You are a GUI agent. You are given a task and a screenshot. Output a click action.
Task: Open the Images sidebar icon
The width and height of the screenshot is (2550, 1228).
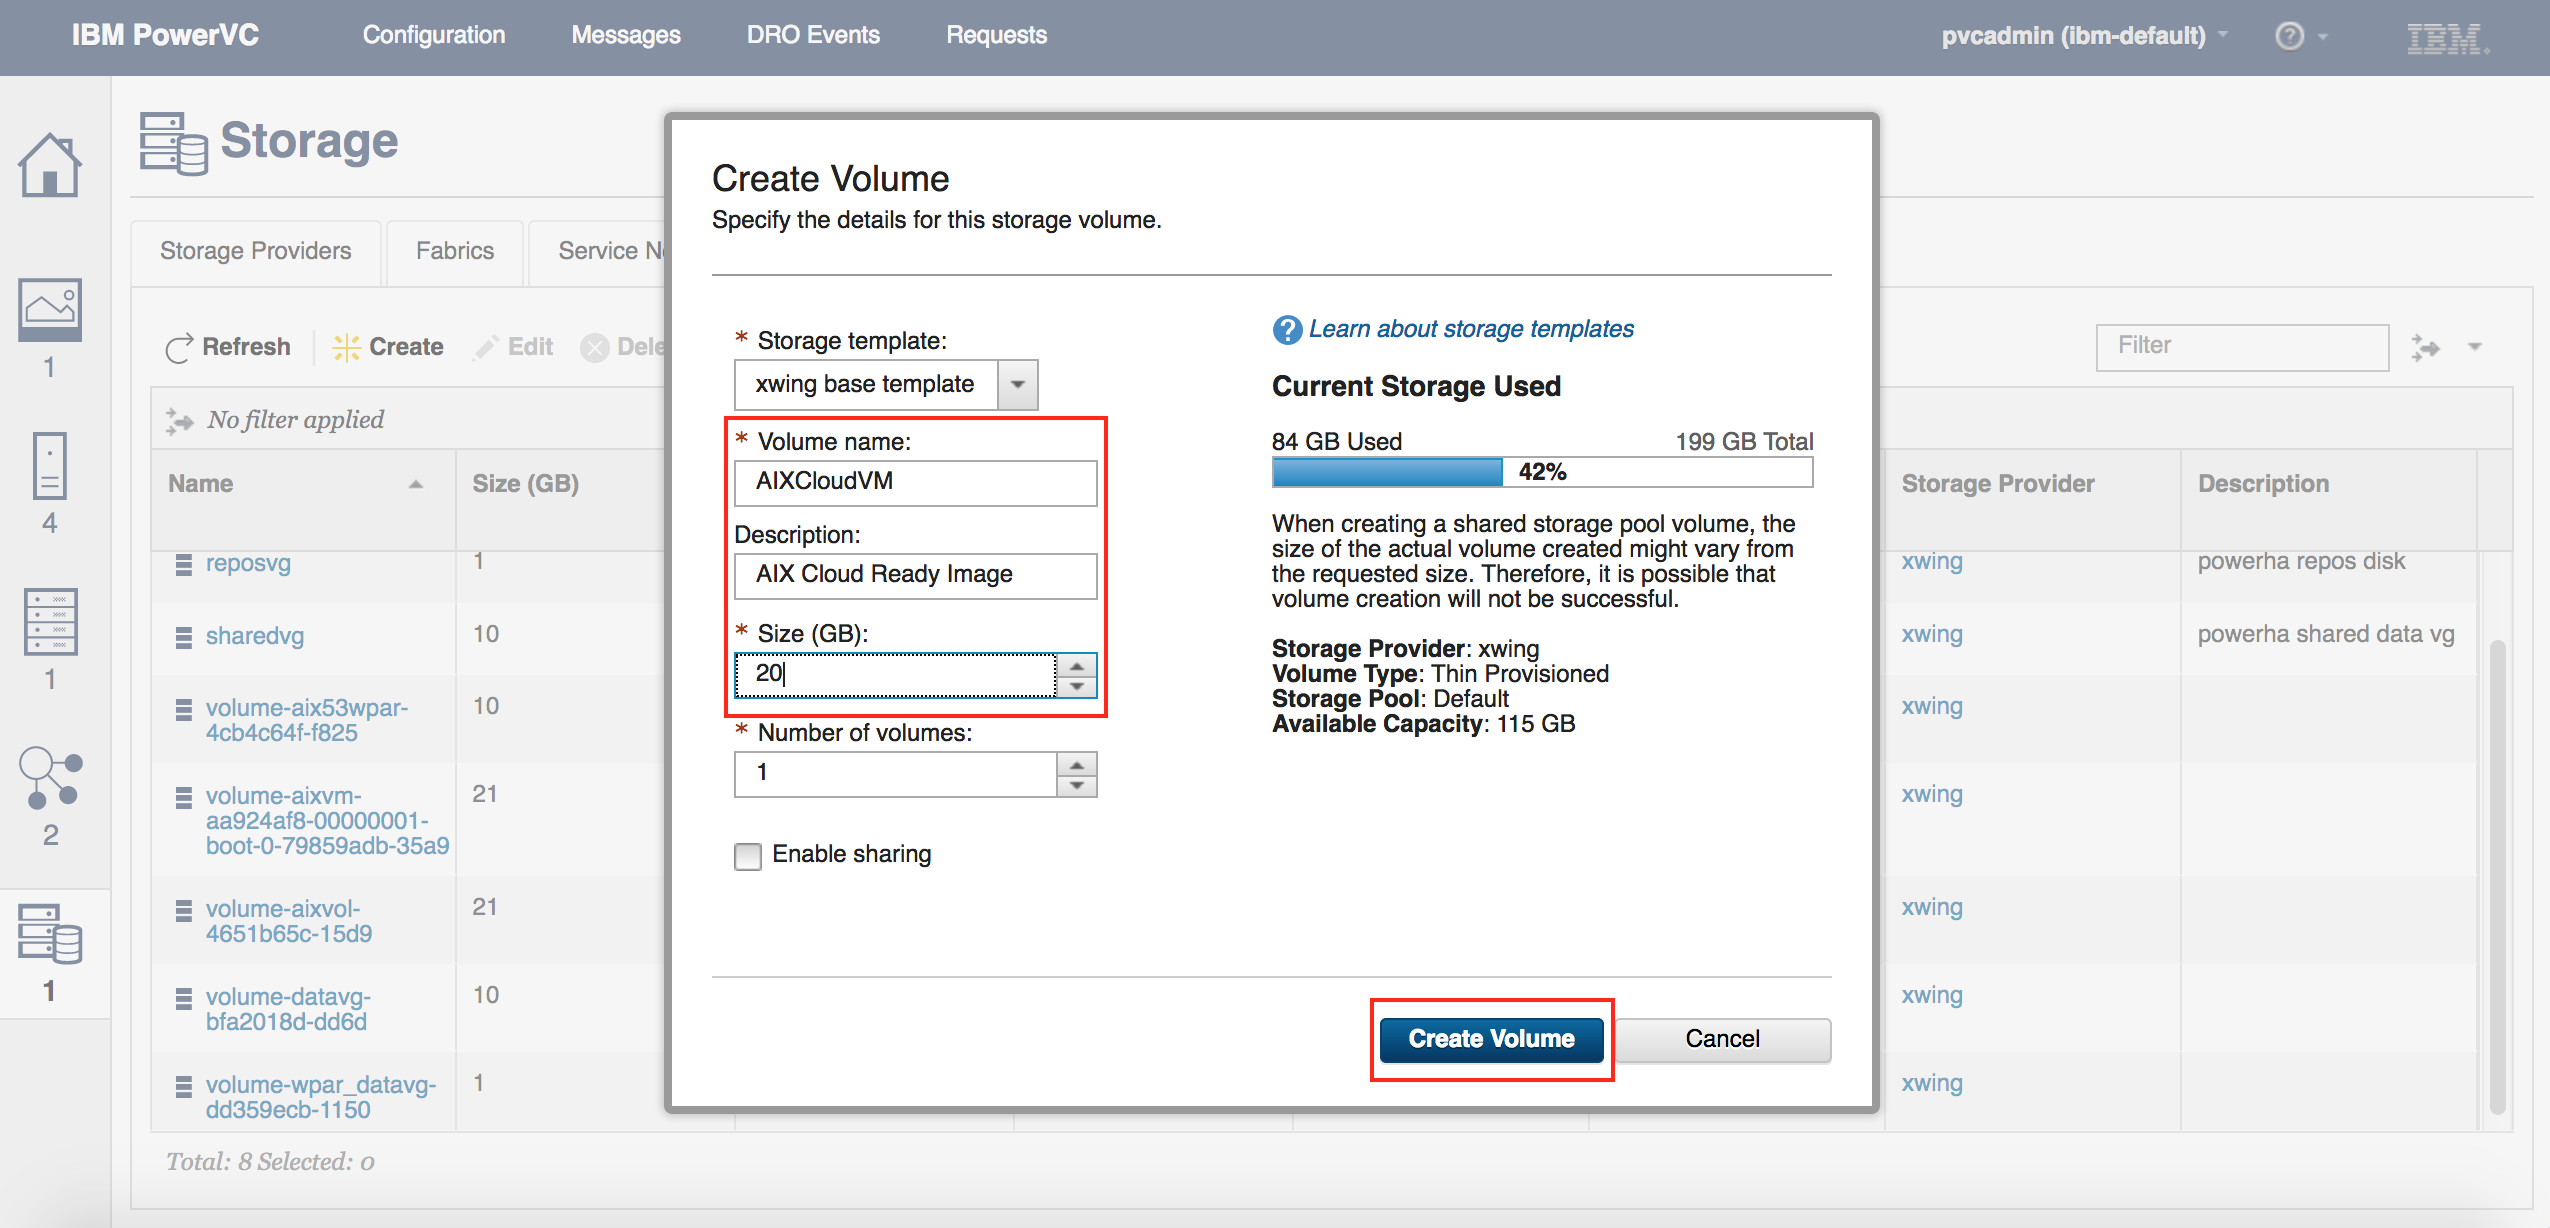(49, 308)
